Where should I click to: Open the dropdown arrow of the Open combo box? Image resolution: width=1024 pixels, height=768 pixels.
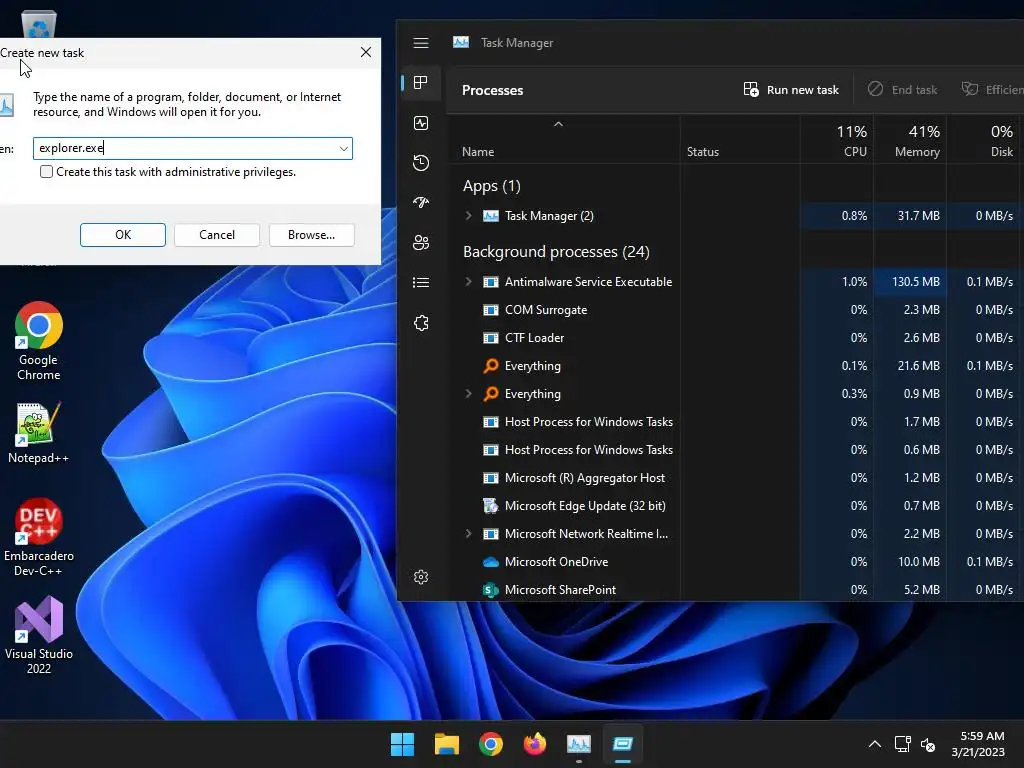(344, 148)
